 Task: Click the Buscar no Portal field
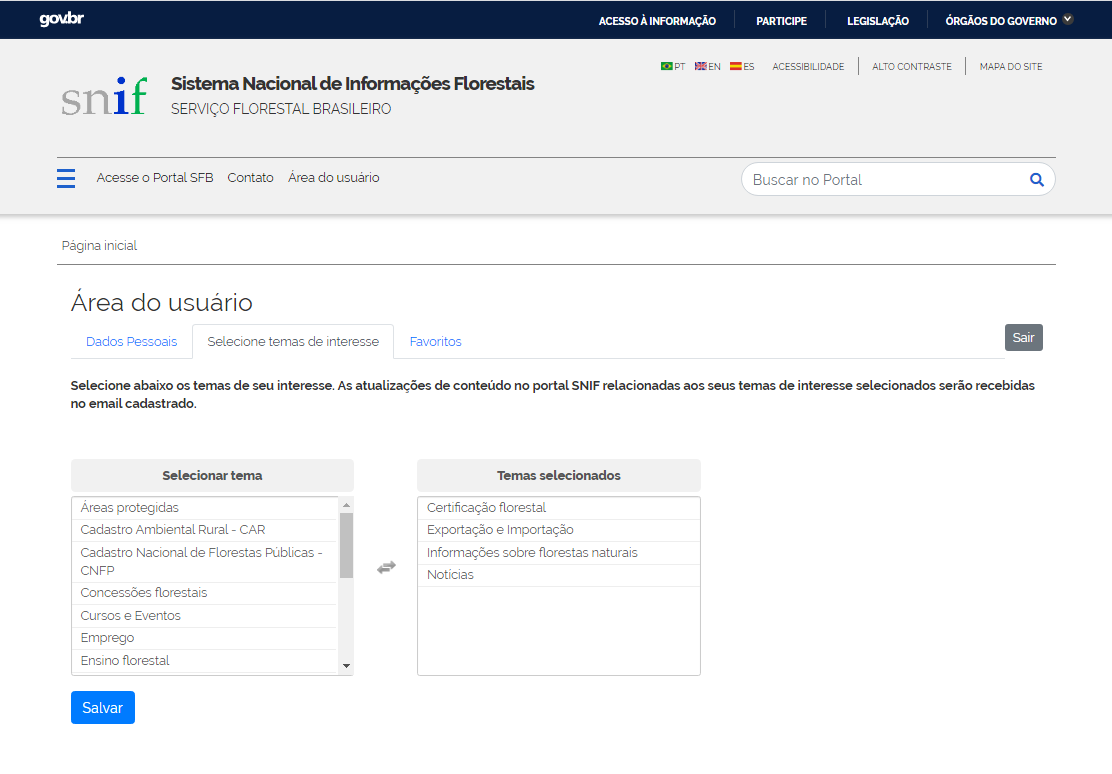coord(885,180)
